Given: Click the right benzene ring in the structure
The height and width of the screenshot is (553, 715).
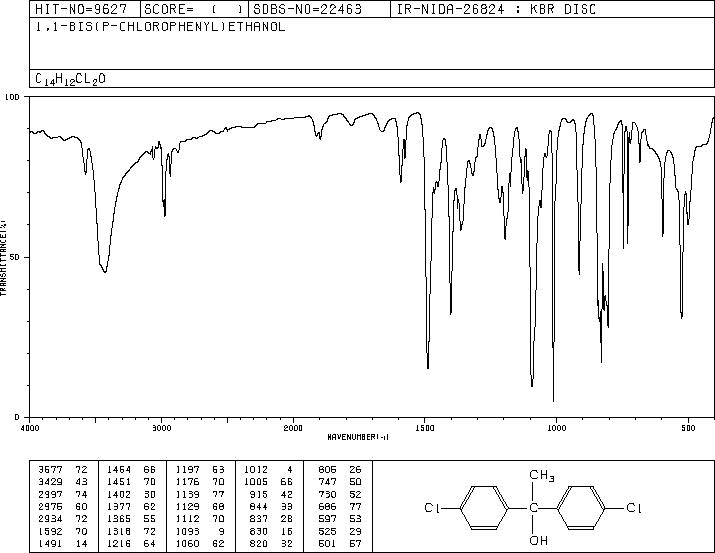Looking at the screenshot, I should click(x=582, y=508).
